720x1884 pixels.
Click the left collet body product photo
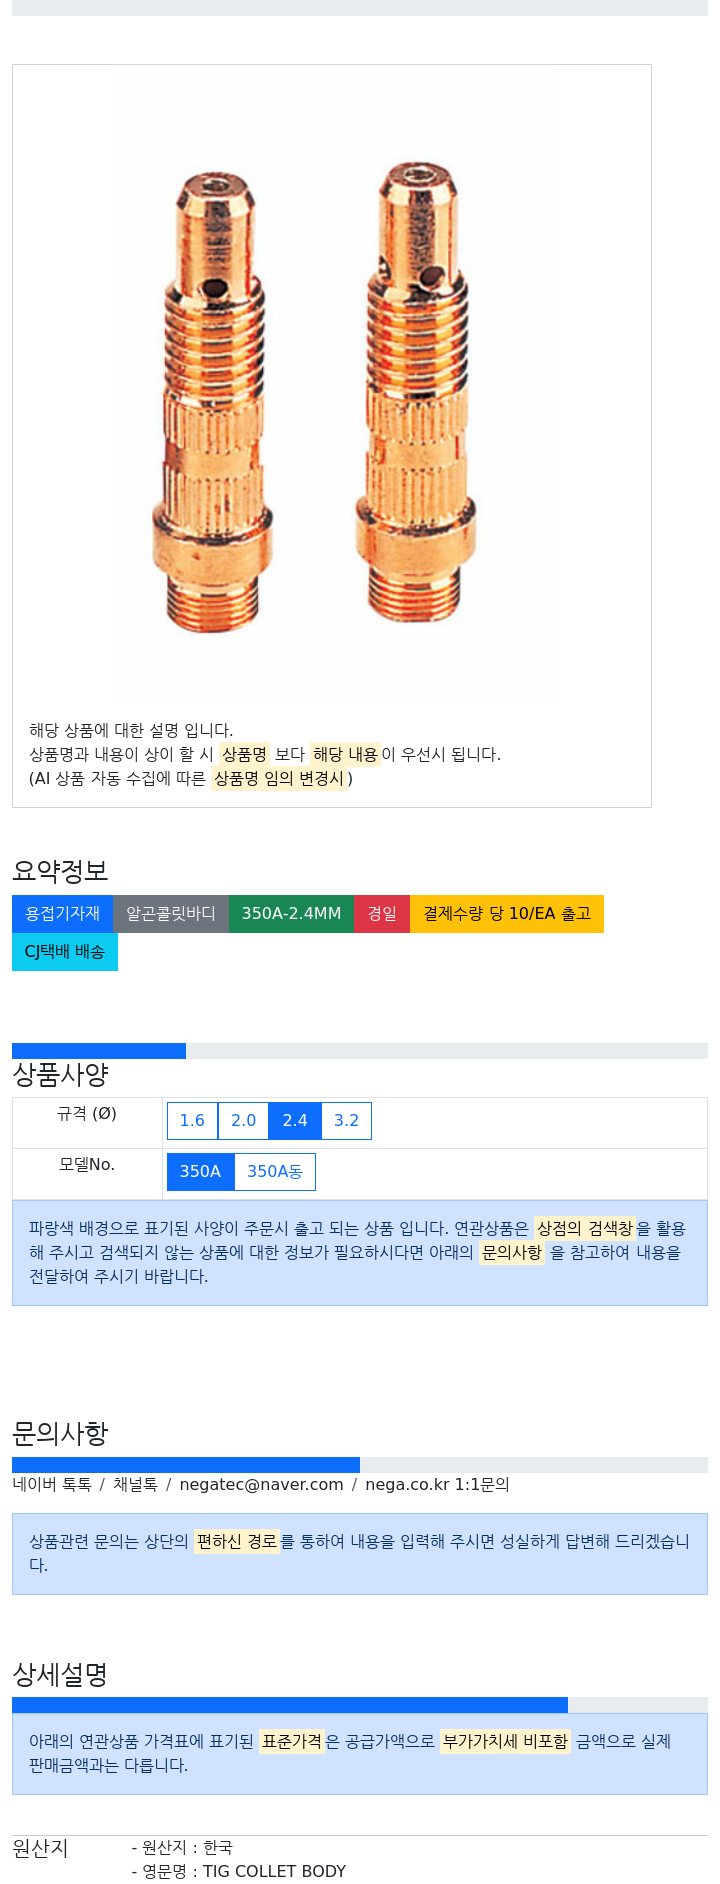click(211, 403)
